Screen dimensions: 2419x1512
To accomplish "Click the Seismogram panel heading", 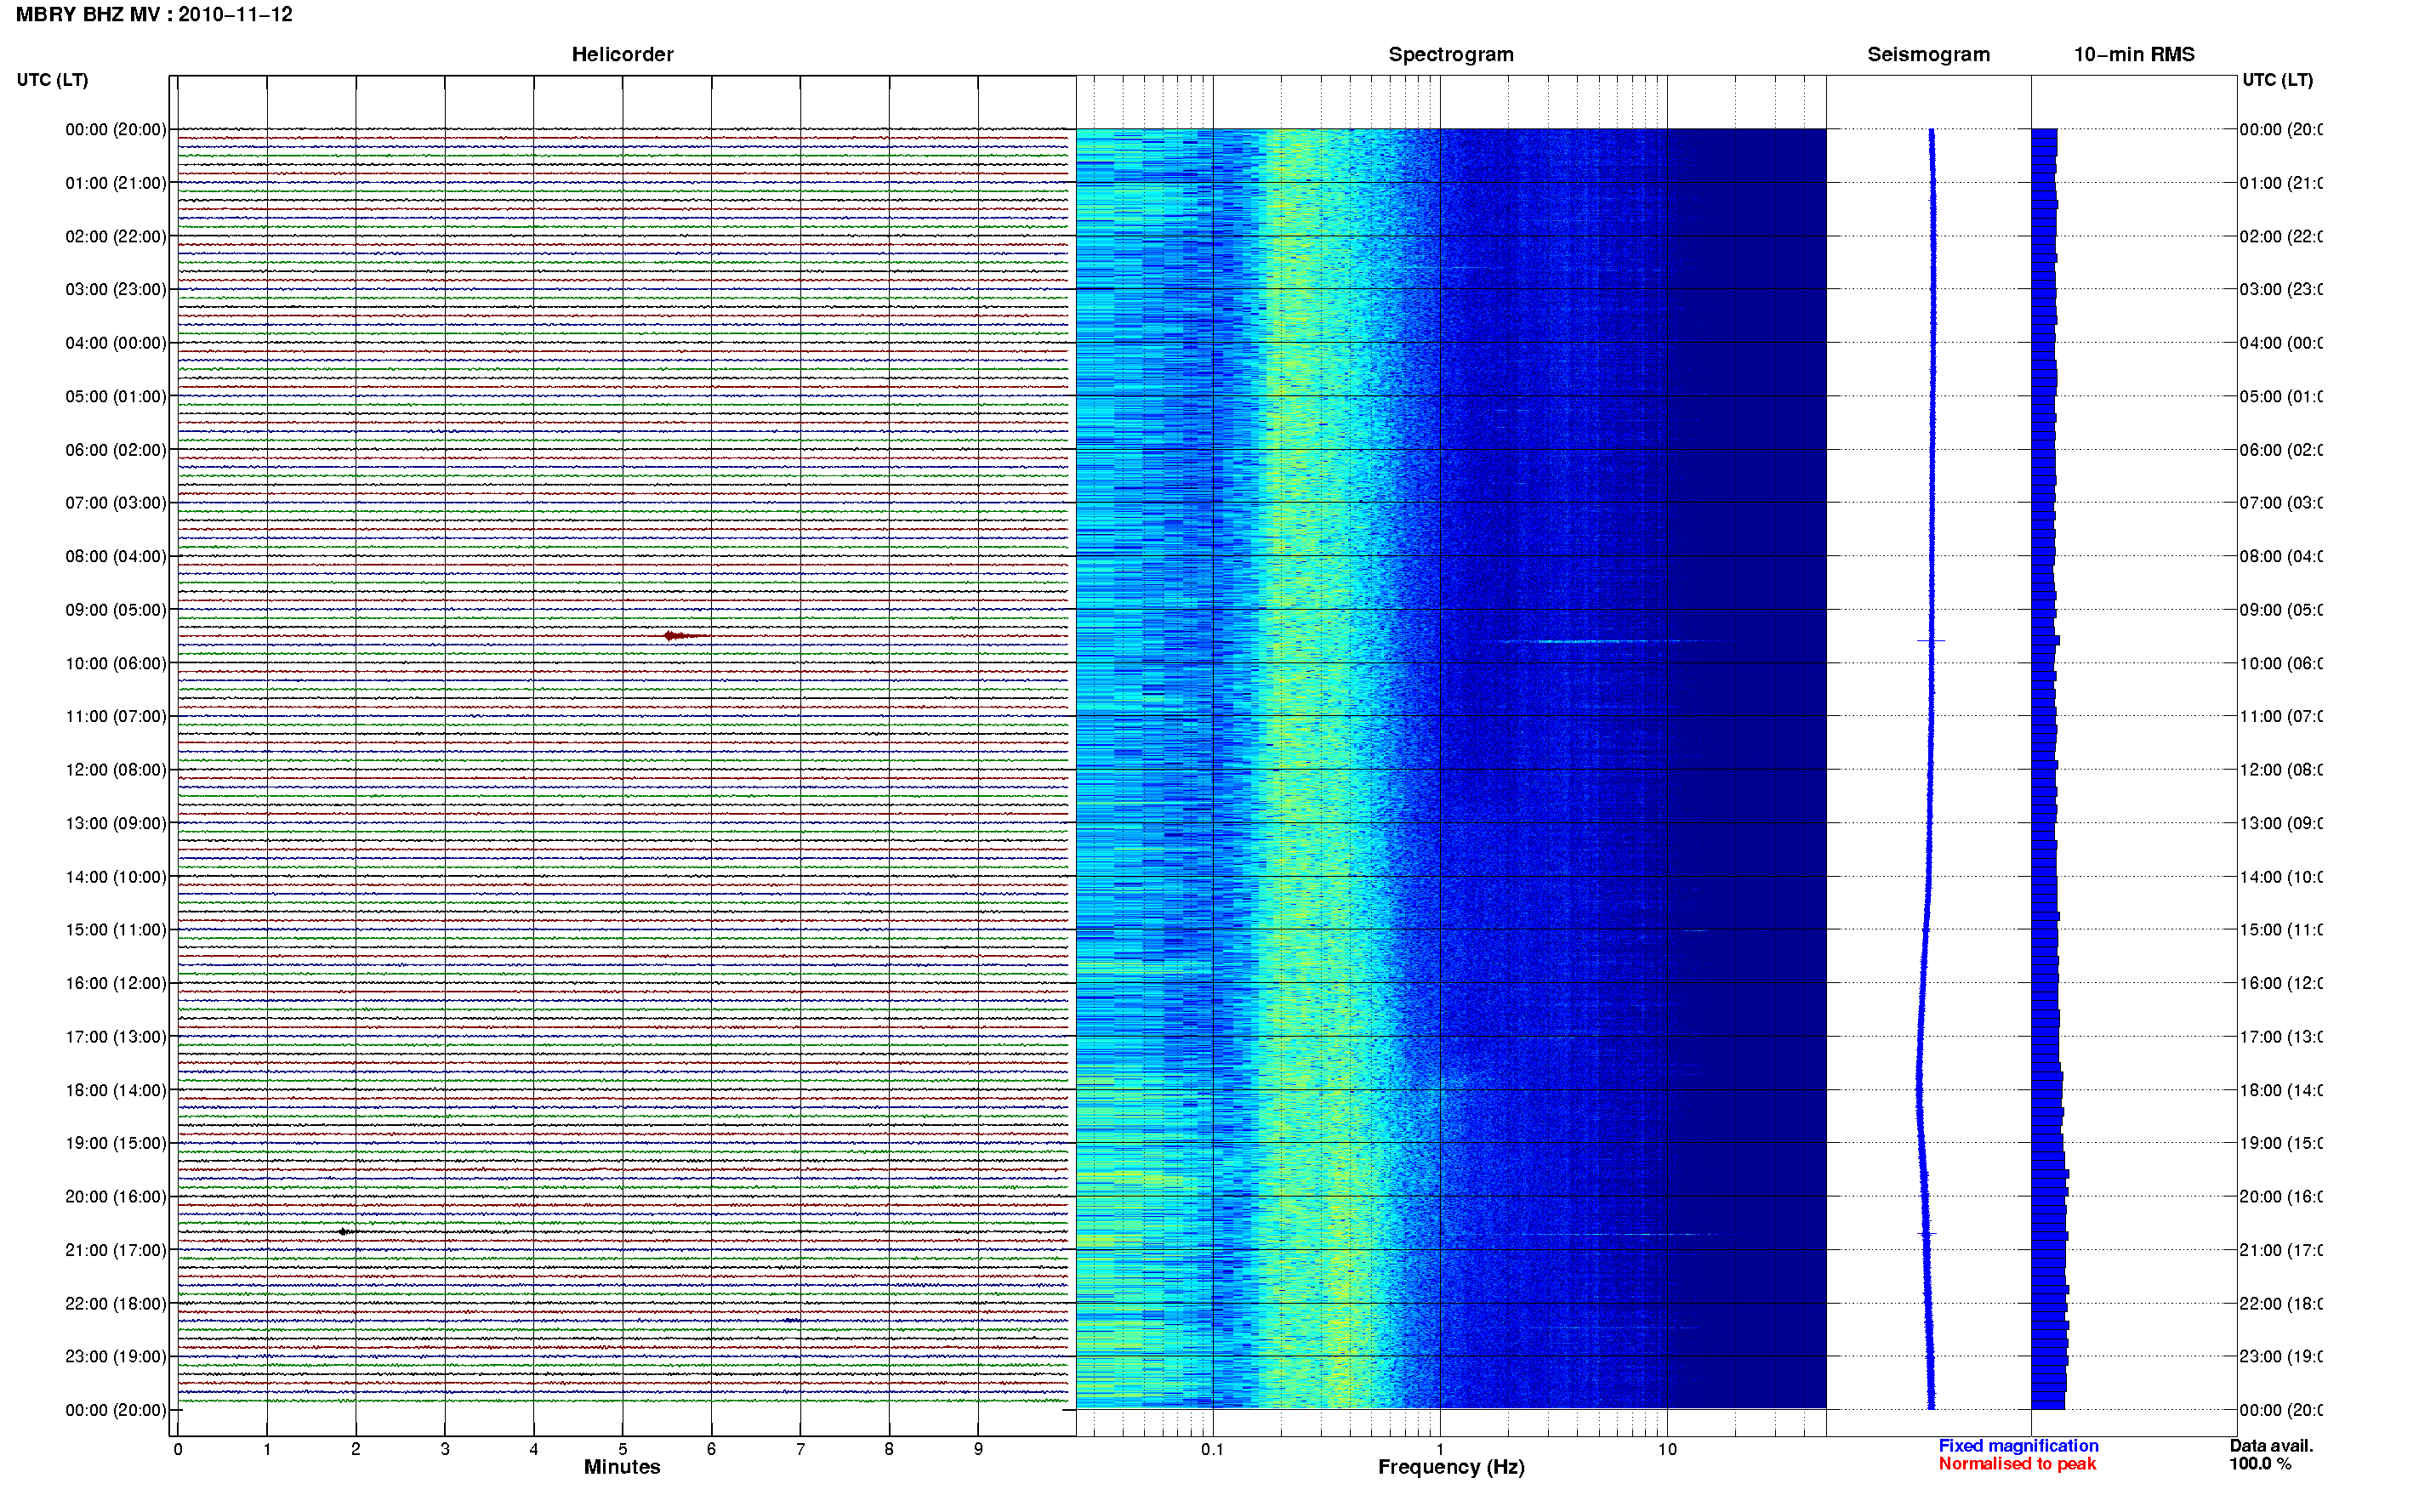I will 1928,55.
